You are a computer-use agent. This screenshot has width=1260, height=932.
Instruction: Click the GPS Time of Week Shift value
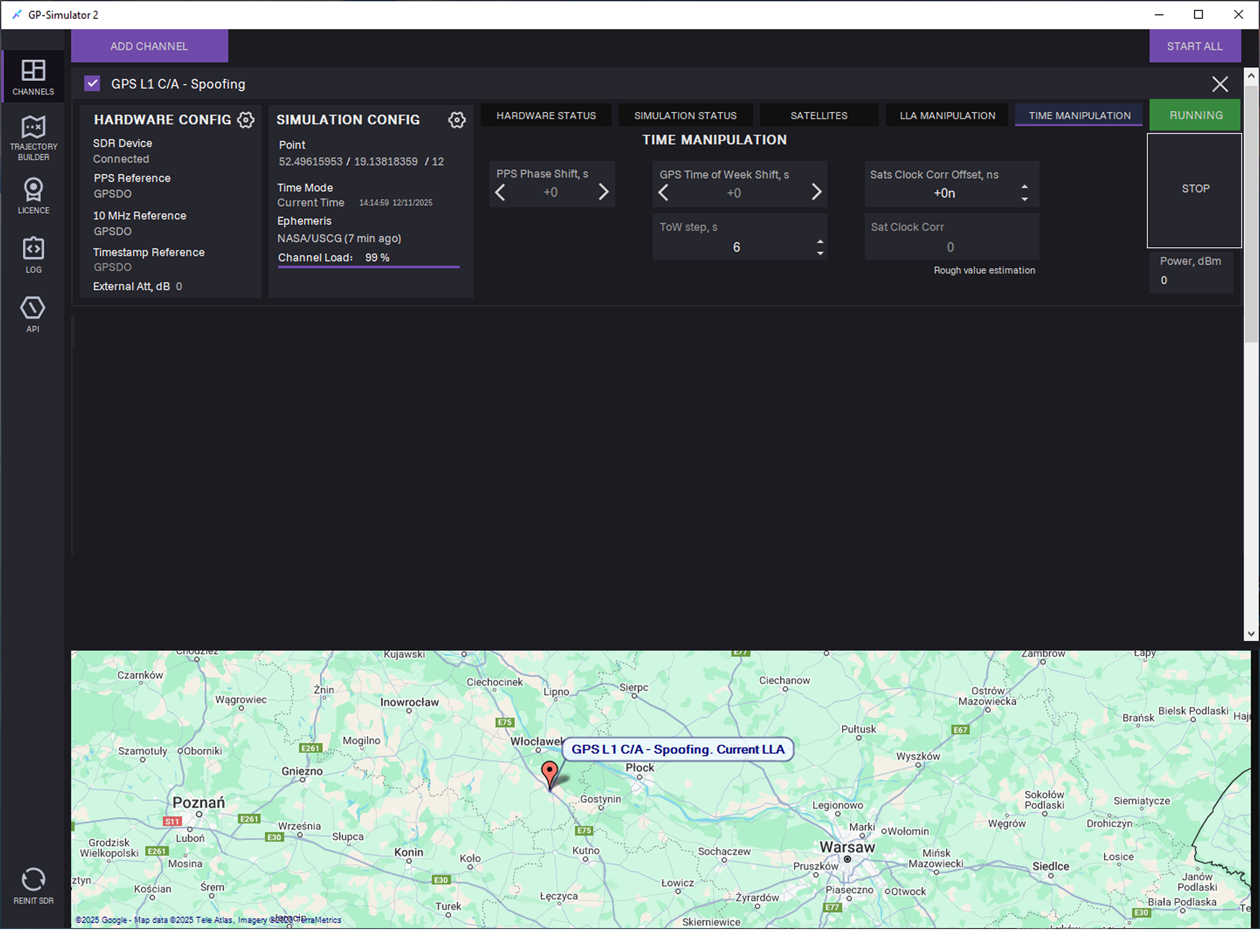click(734, 193)
